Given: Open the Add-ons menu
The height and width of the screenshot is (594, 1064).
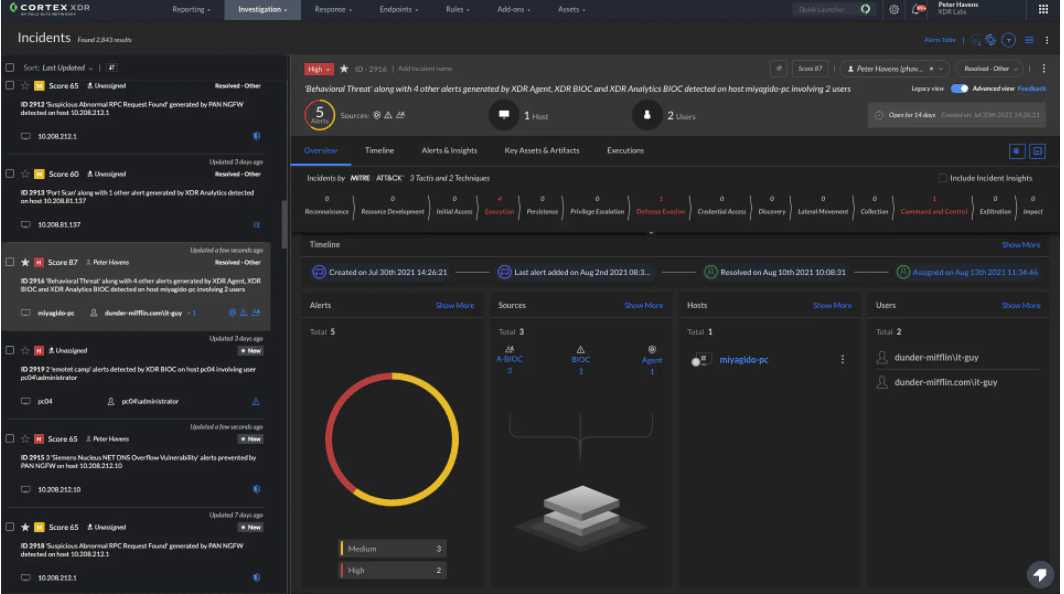Looking at the screenshot, I should click(x=514, y=10).
